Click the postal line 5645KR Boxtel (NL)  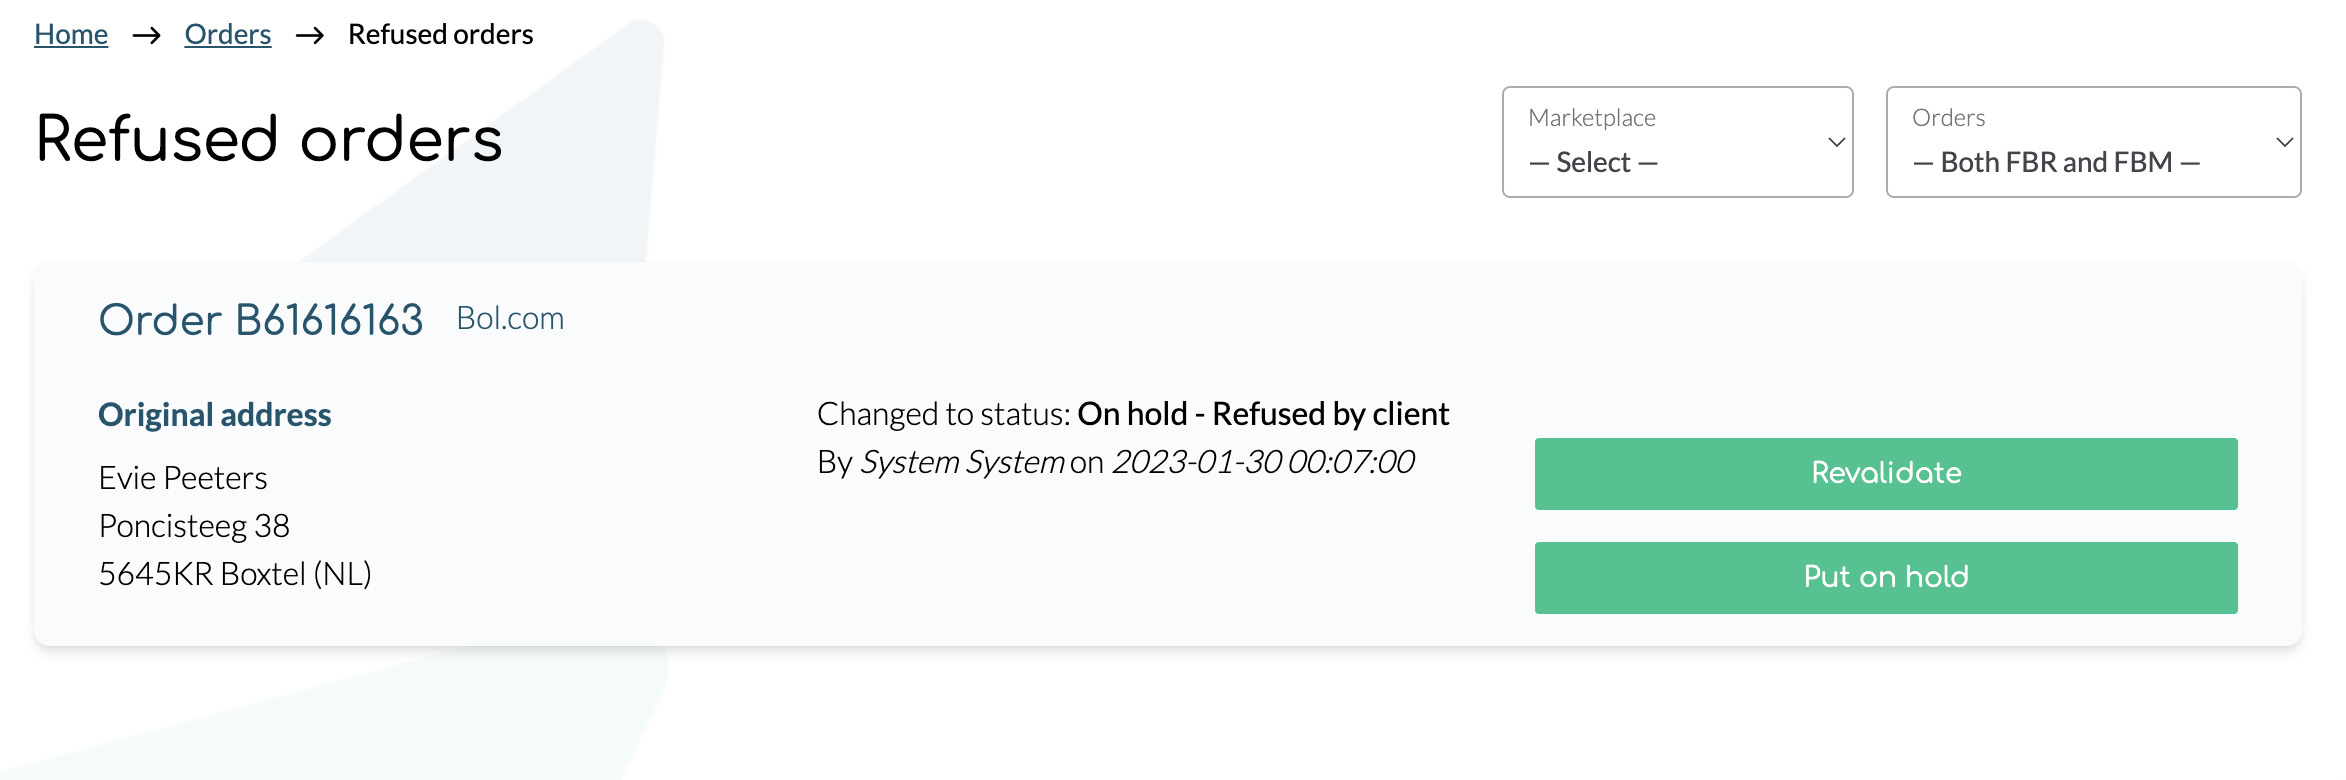[235, 574]
